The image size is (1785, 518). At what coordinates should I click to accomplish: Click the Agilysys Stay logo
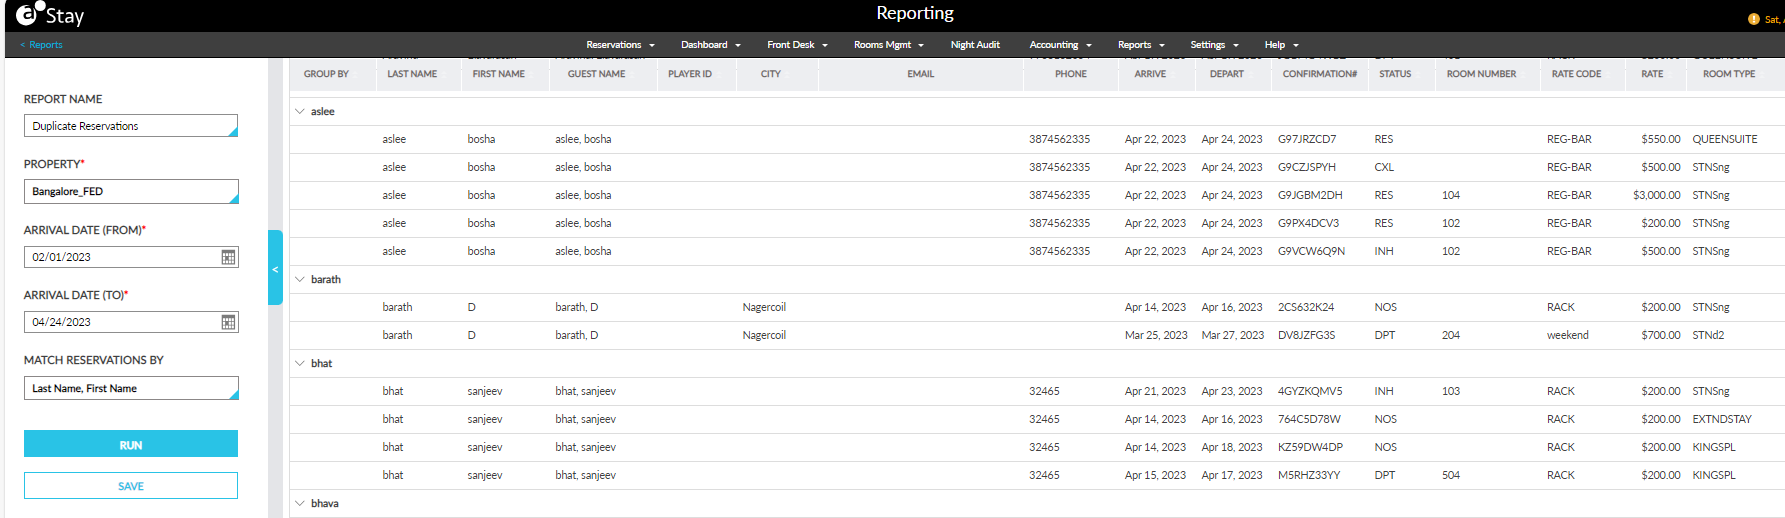coord(50,15)
